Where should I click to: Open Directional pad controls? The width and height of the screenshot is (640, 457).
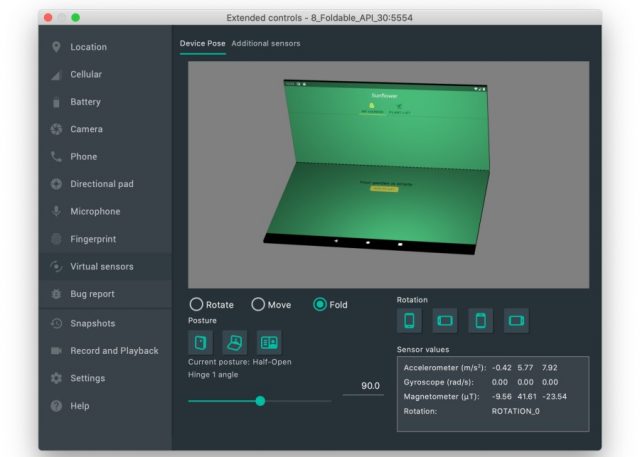pos(105,184)
